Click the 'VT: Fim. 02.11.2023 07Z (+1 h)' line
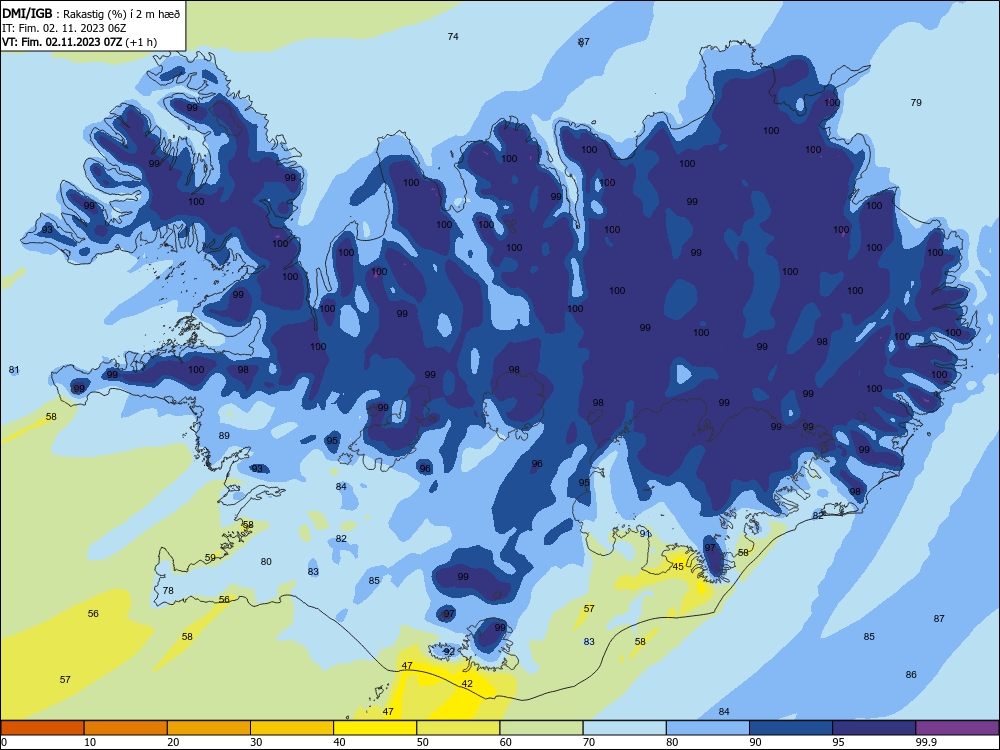Image resolution: width=1000 pixels, height=750 pixels. point(79,42)
